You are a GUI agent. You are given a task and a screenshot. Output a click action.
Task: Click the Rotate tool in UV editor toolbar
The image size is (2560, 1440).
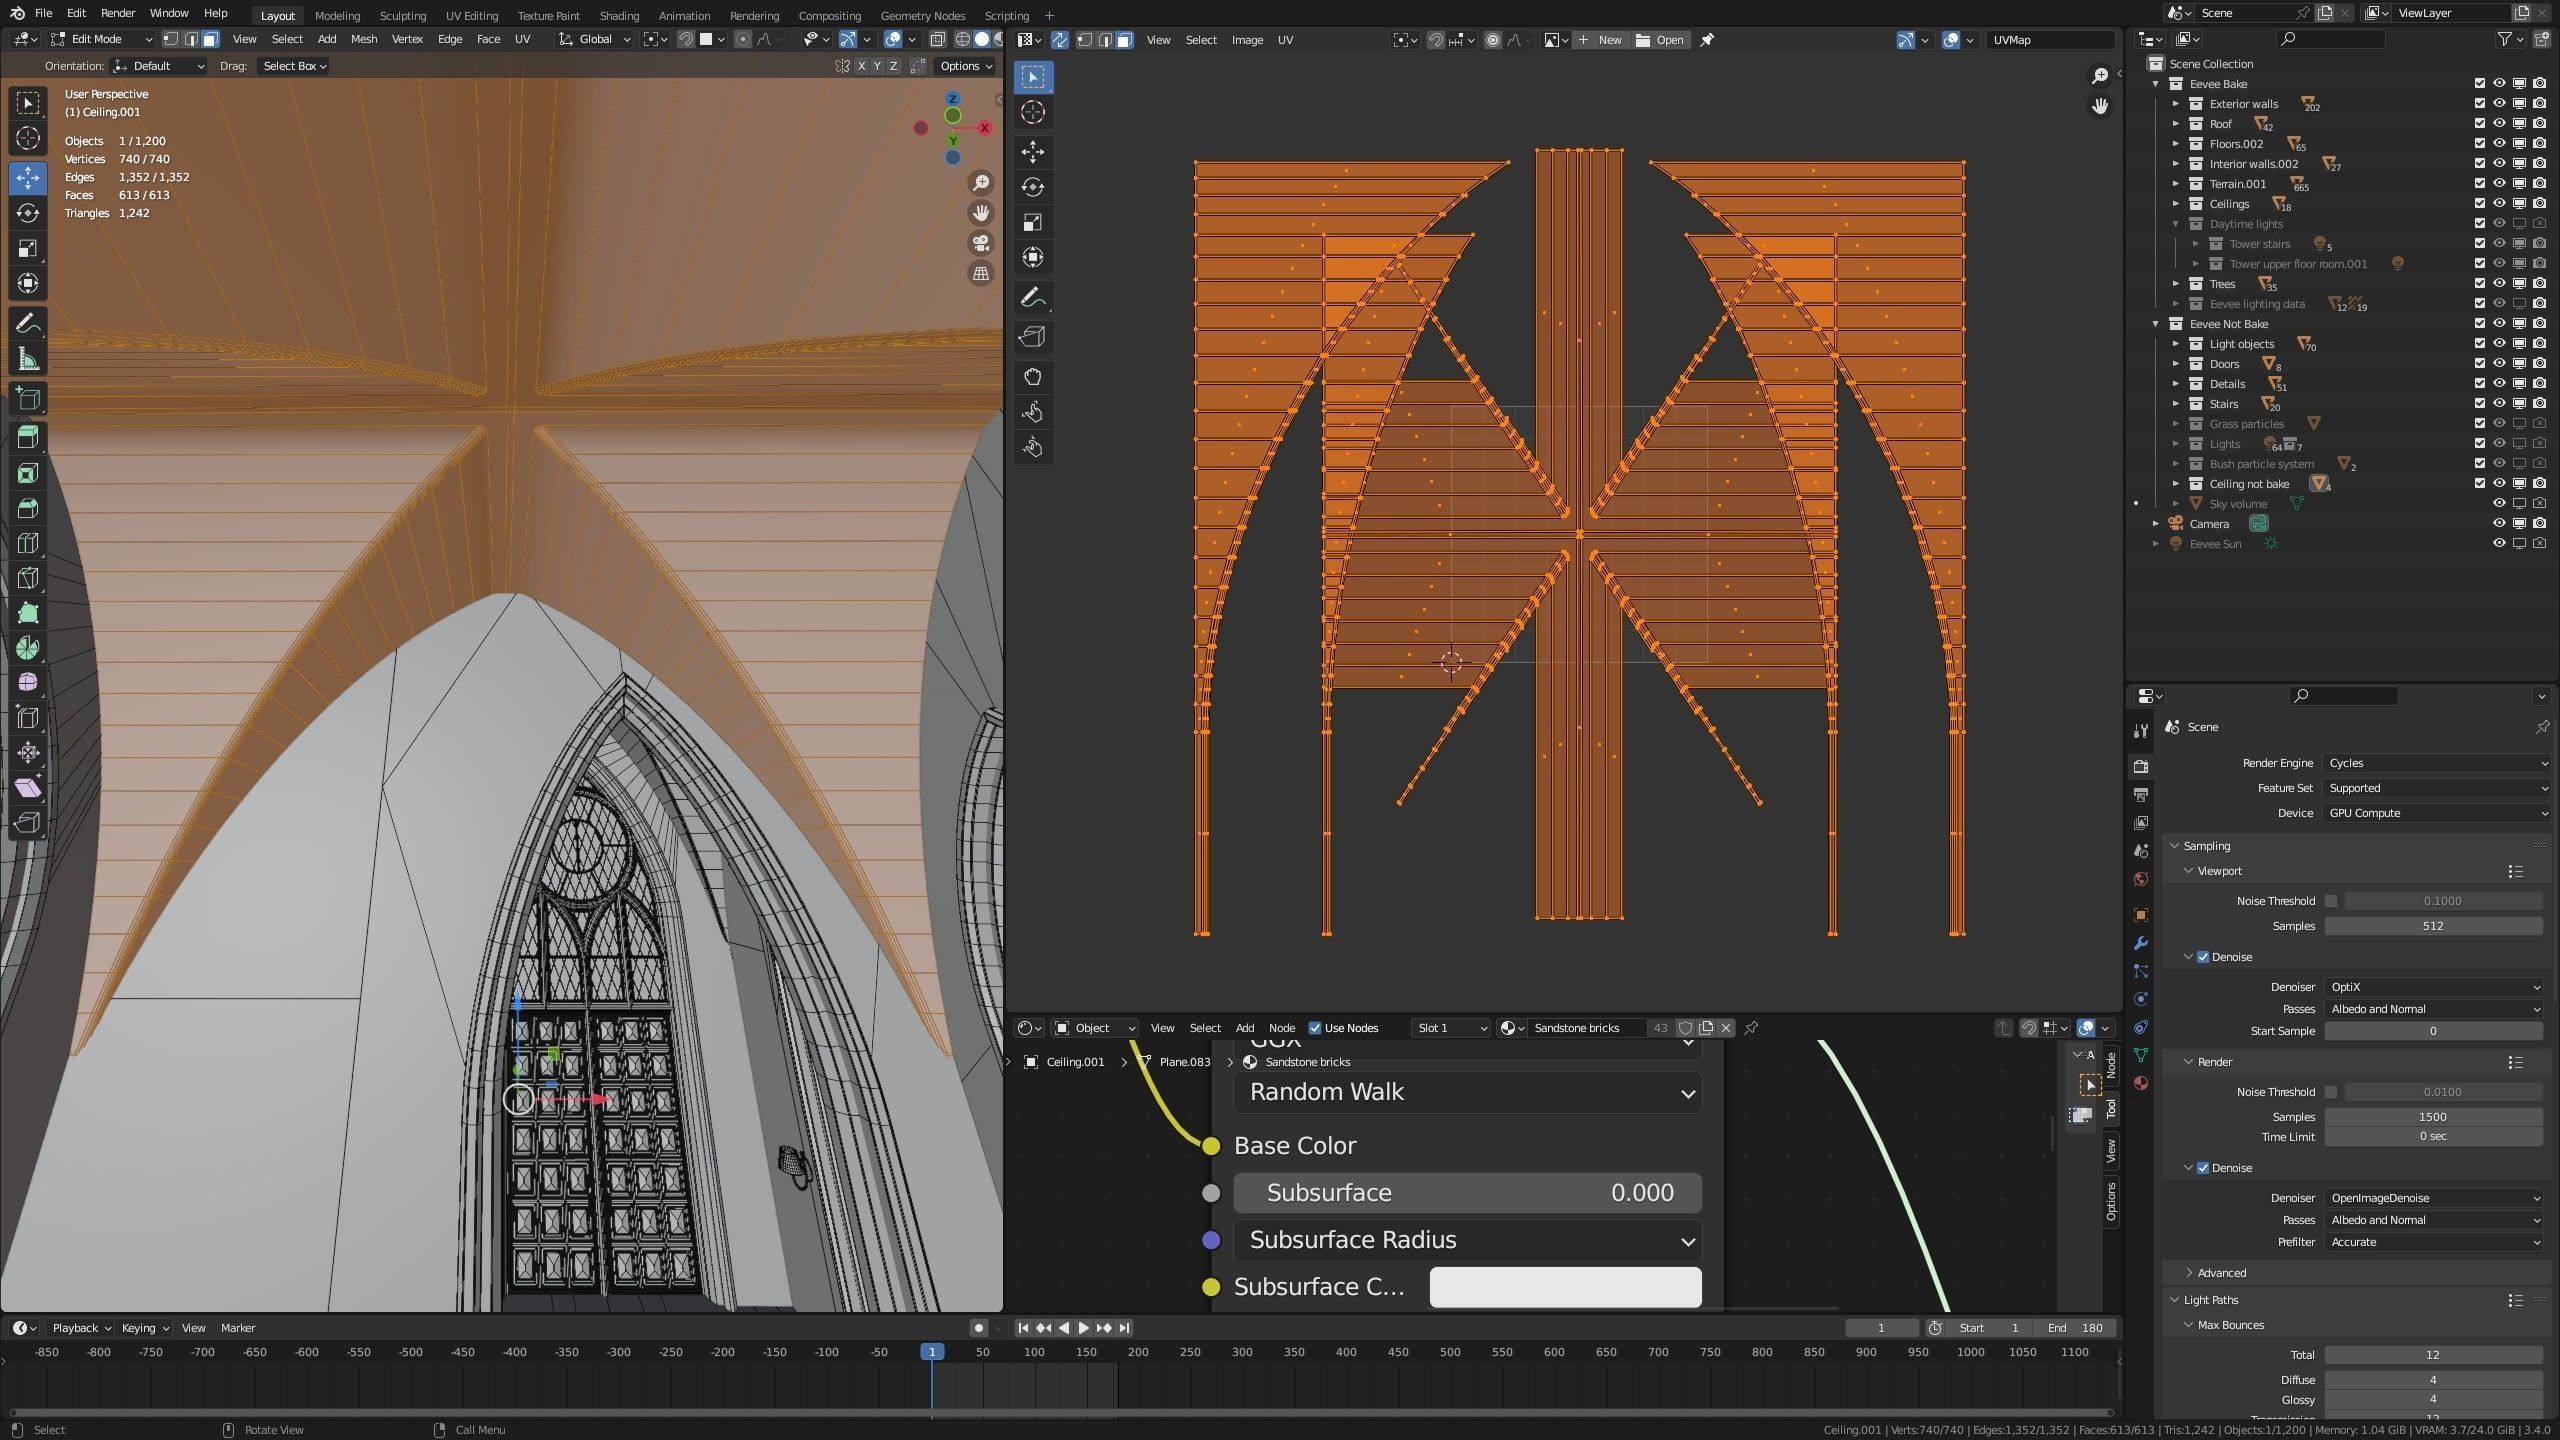(x=1033, y=187)
